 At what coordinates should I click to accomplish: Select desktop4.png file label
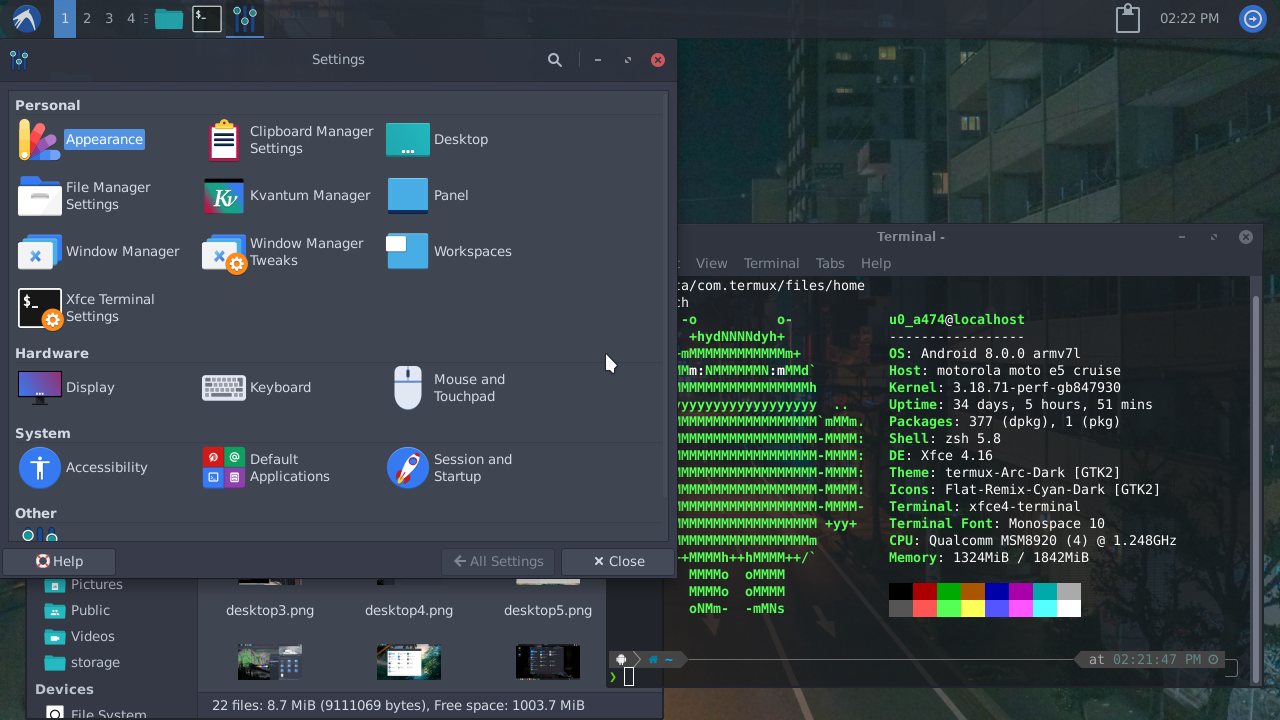[409, 610]
